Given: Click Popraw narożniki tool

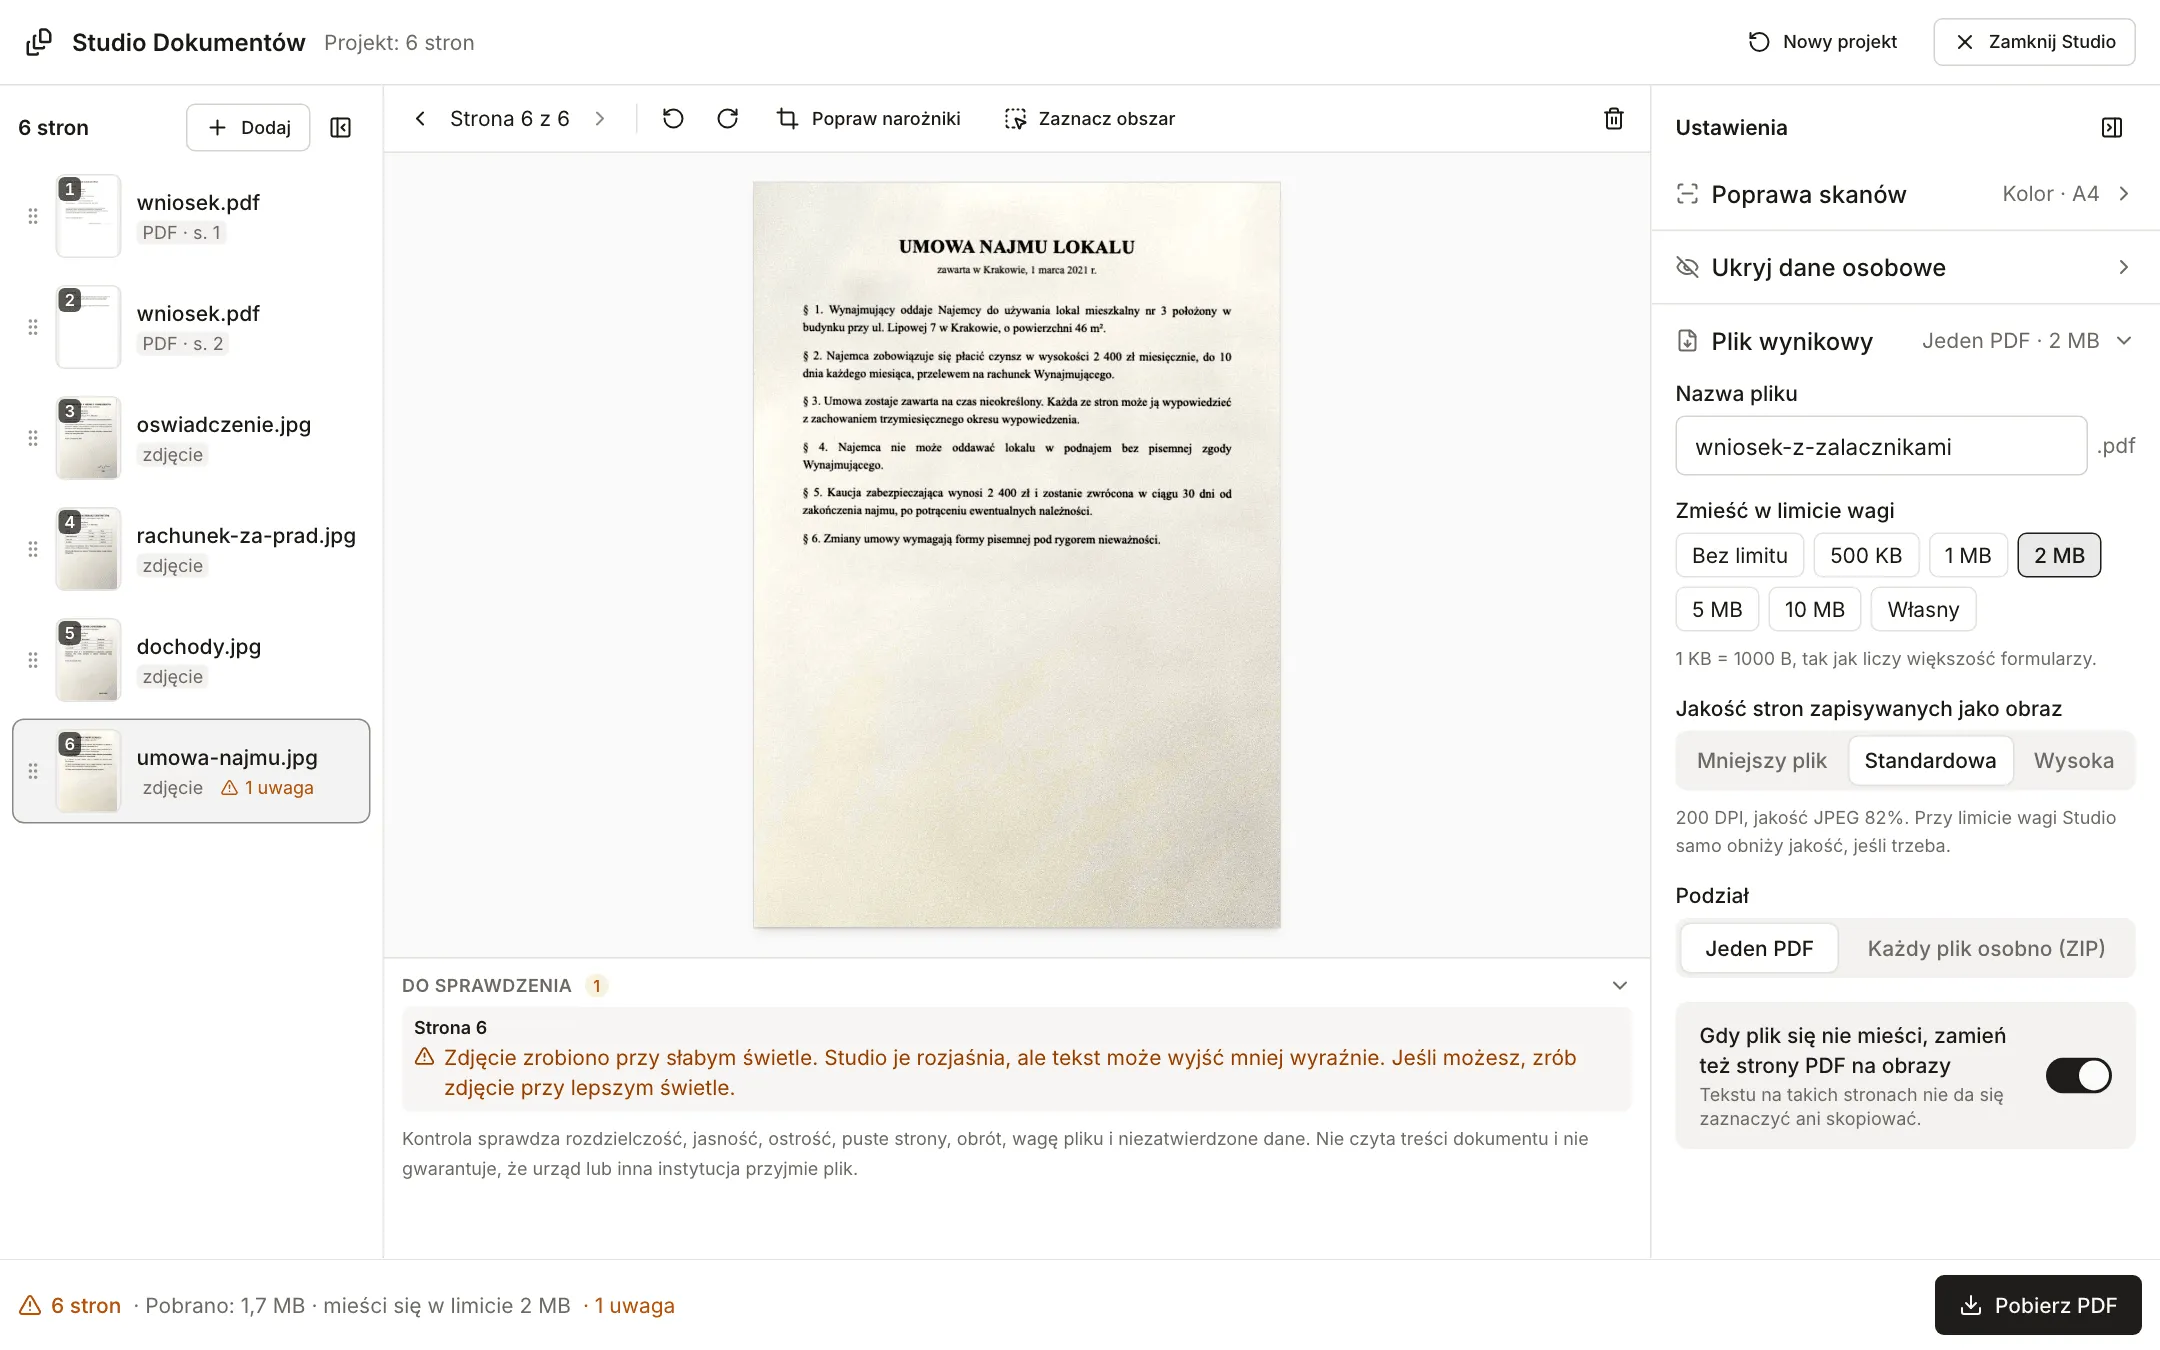Looking at the screenshot, I should click(x=868, y=119).
